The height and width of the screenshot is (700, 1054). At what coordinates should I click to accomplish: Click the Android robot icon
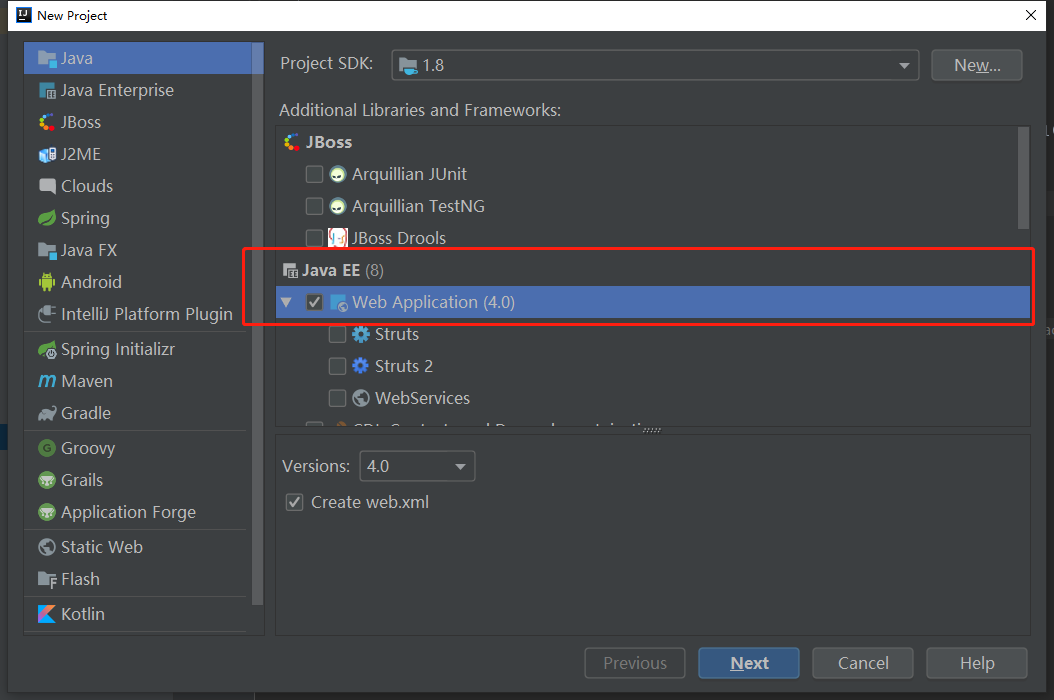coord(47,282)
